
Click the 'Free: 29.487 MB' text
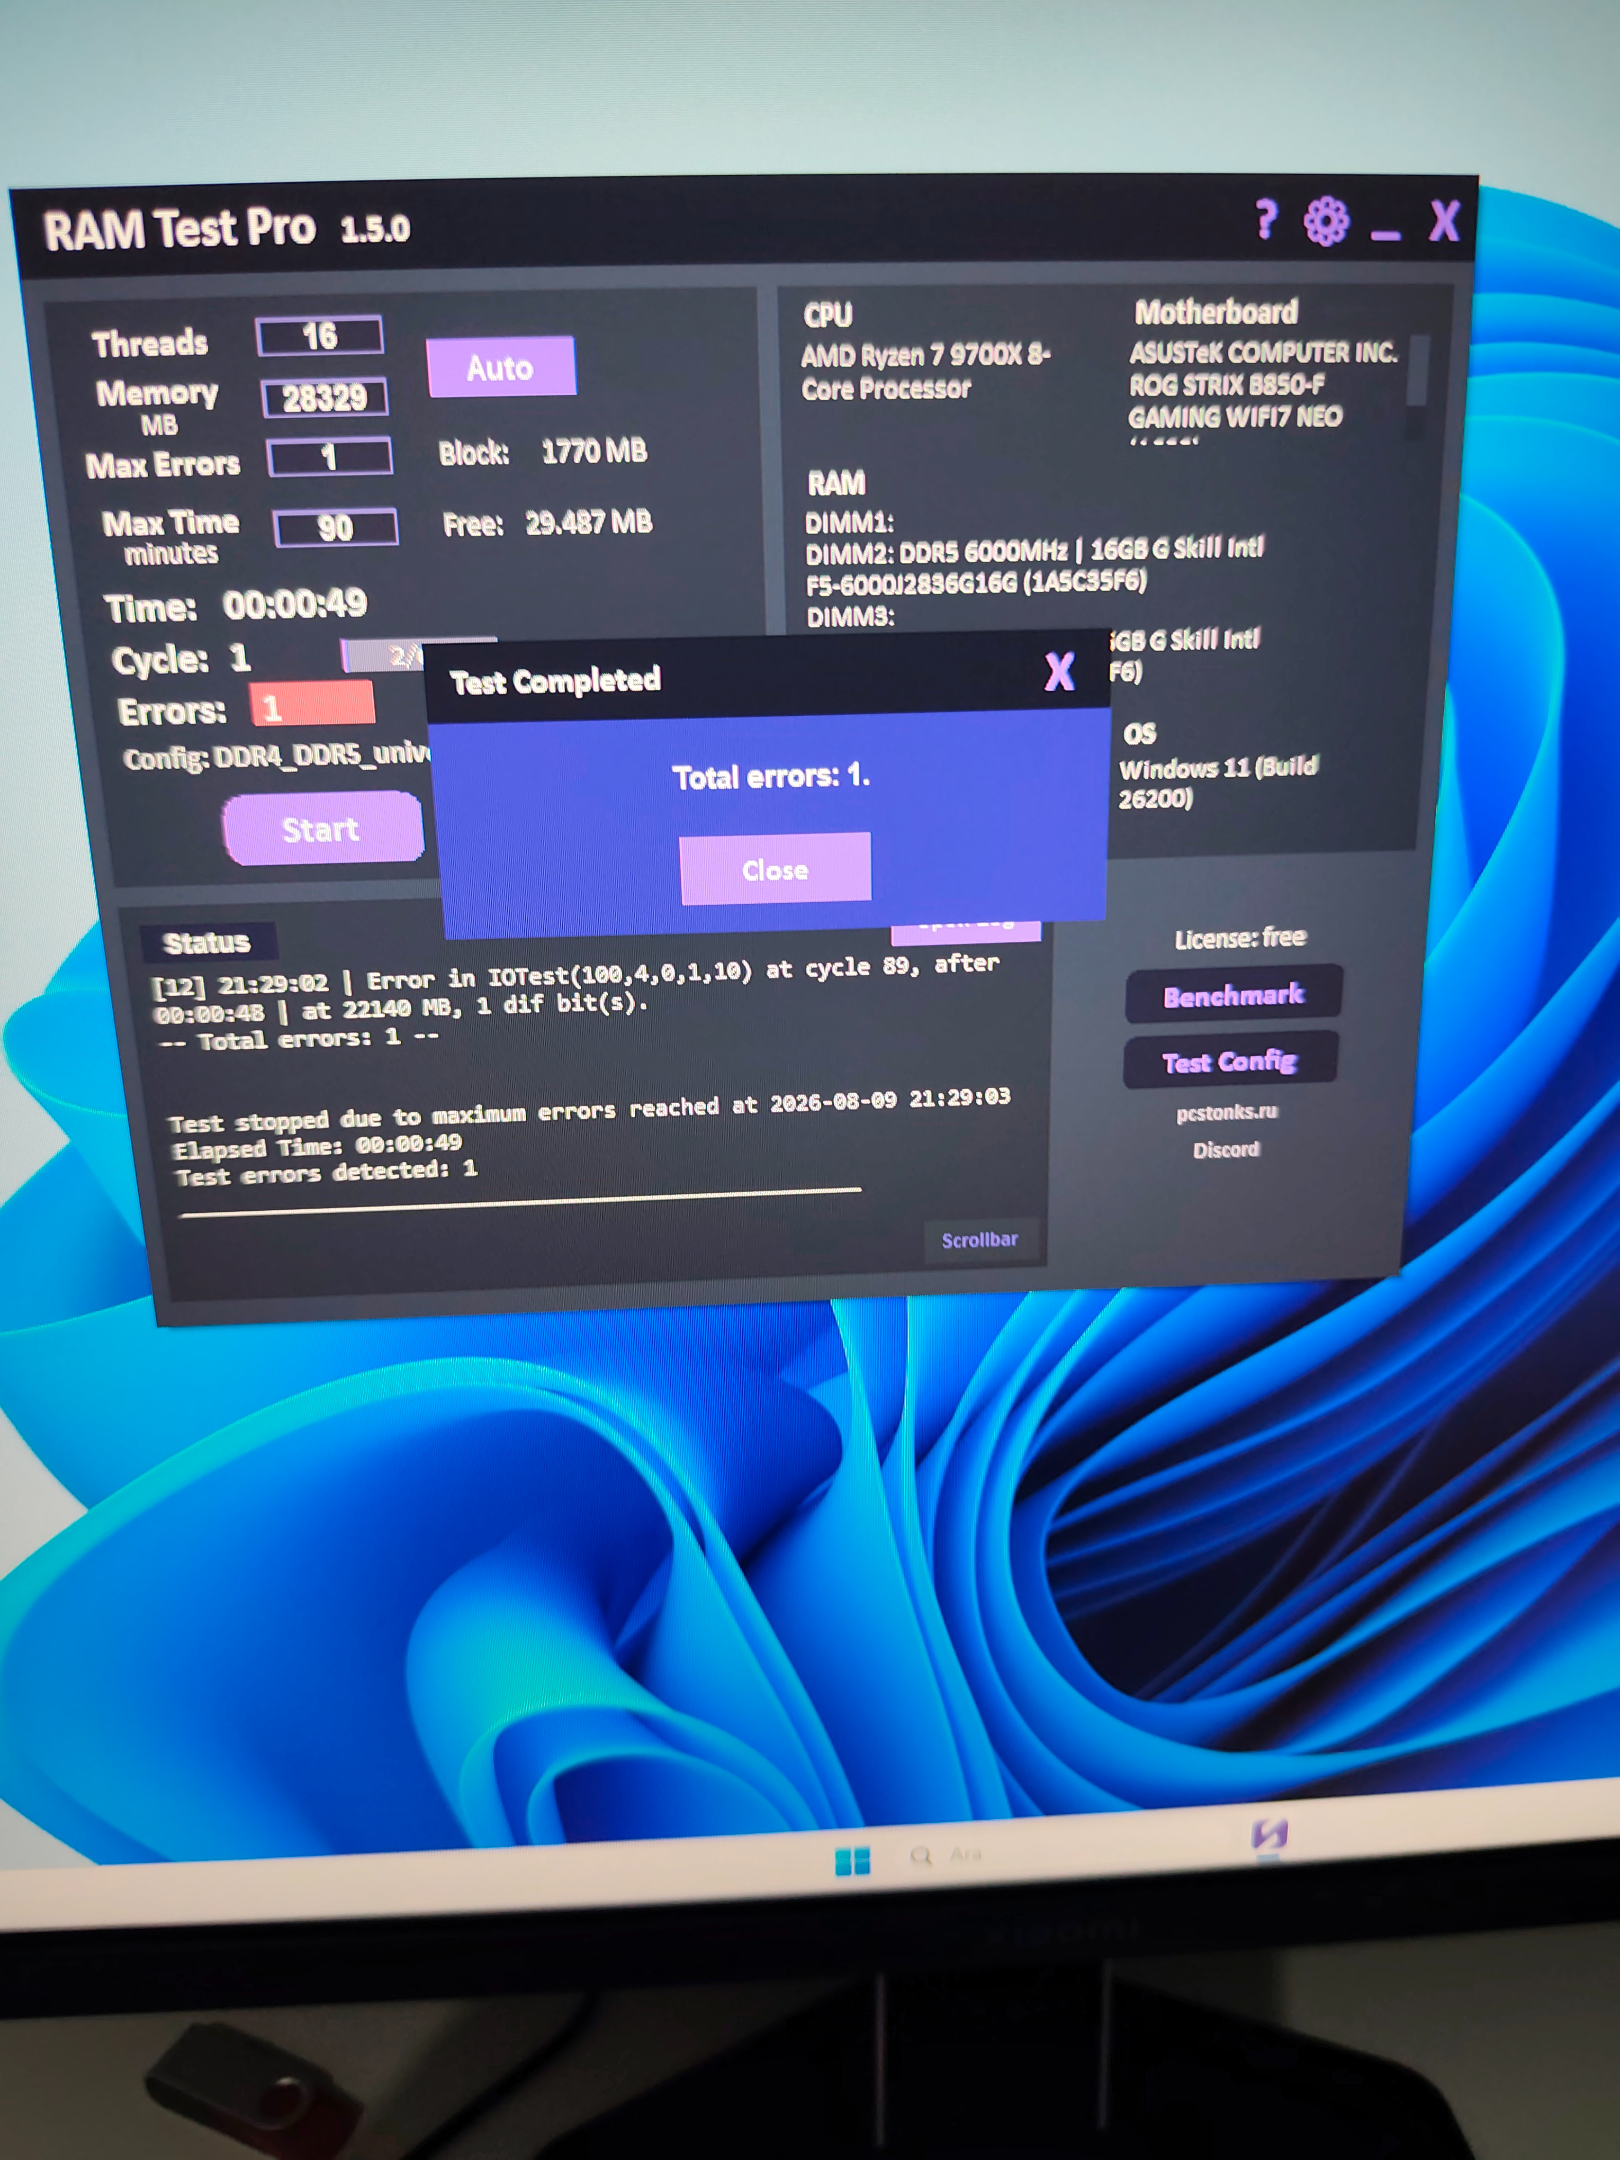click(547, 523)
